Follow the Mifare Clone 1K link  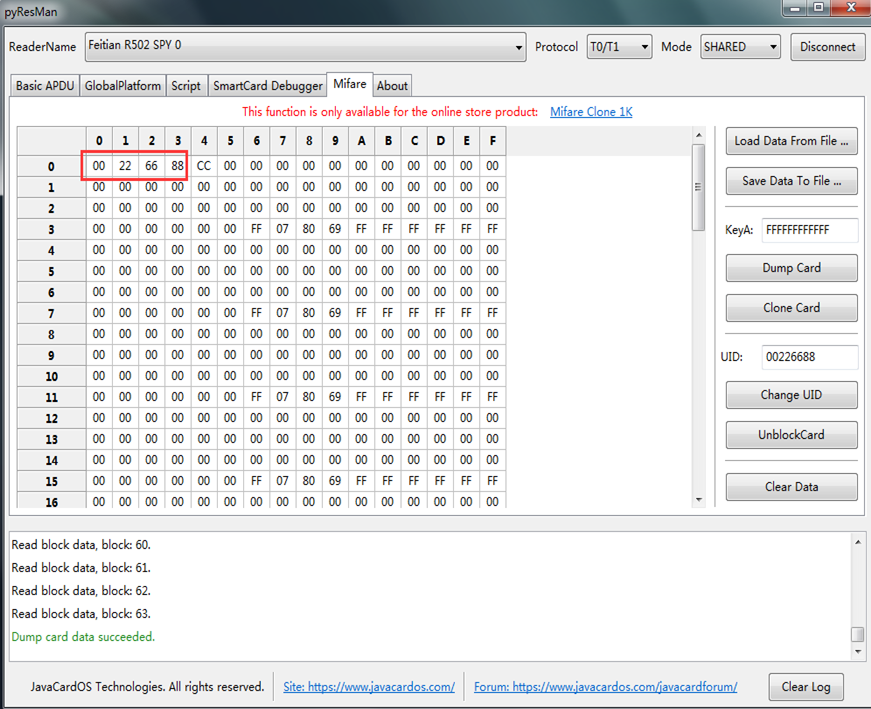tap(591, 112)
